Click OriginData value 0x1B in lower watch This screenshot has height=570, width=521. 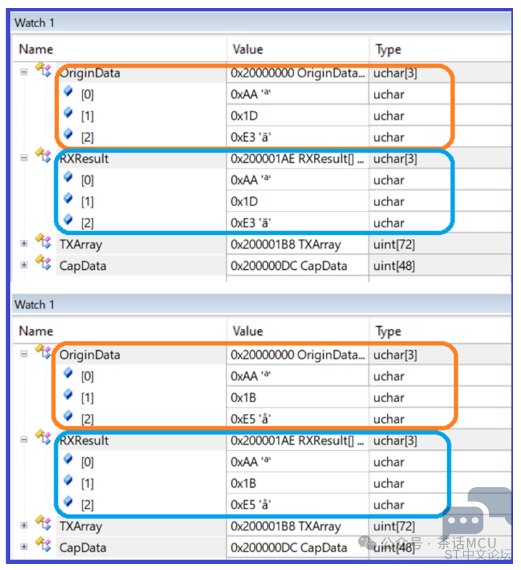click(x=243, y=398)
